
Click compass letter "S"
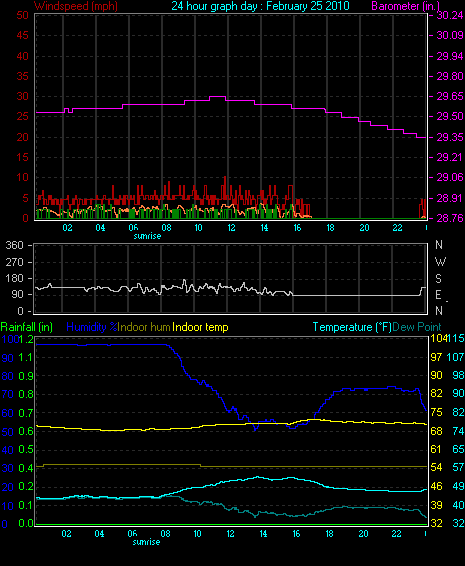438,279
